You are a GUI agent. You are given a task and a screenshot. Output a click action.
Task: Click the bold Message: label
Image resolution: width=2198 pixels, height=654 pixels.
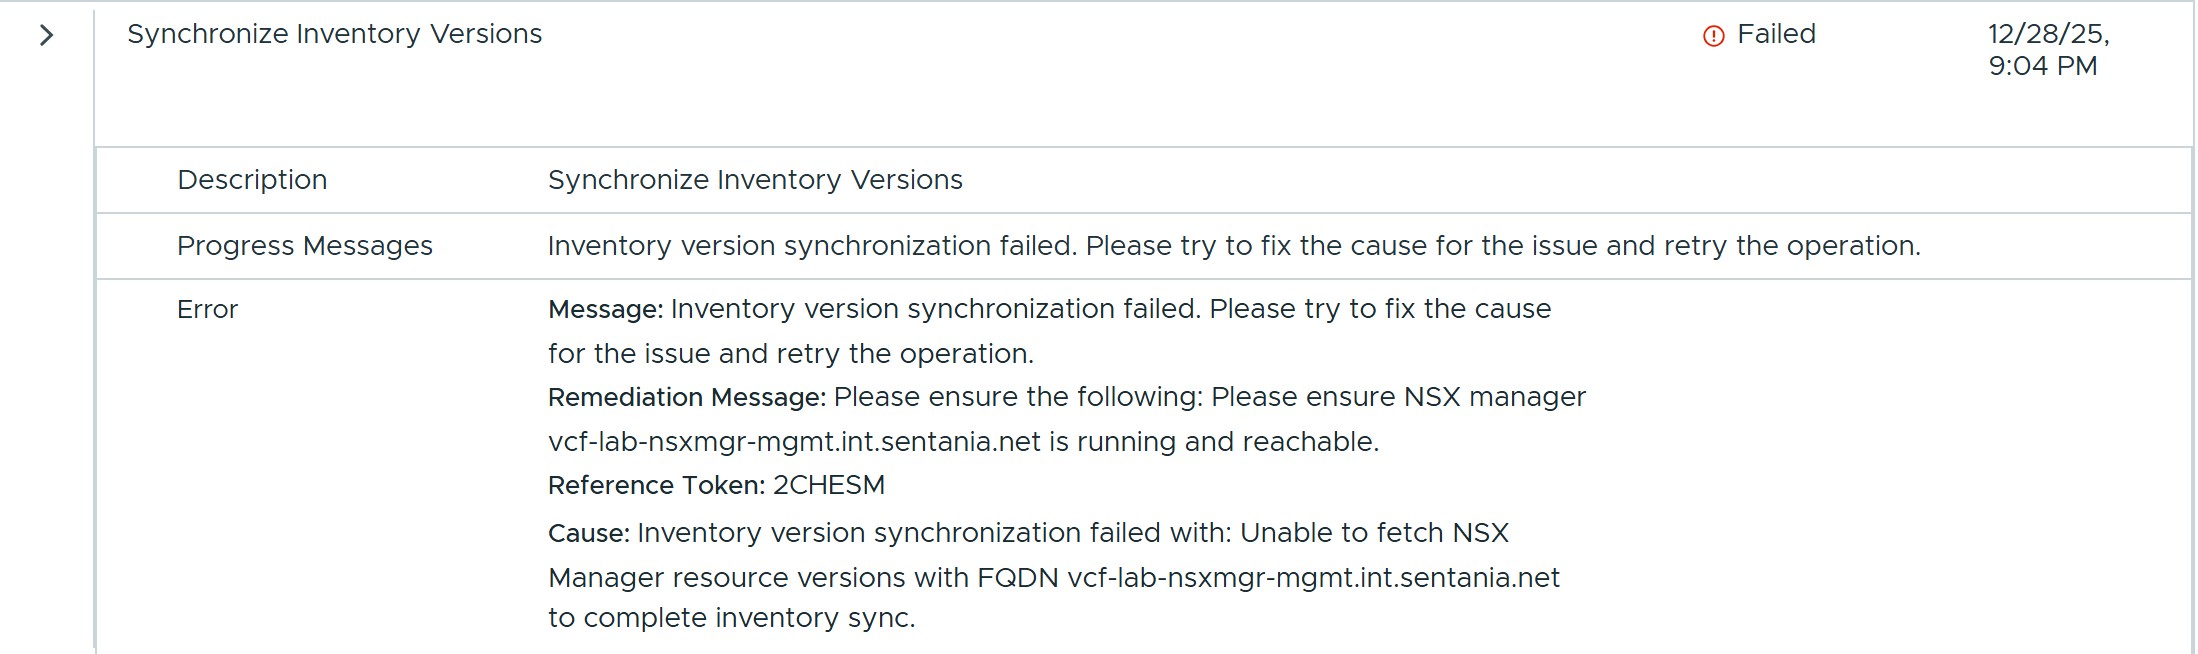pyautogui.click(x=605, y=310)
